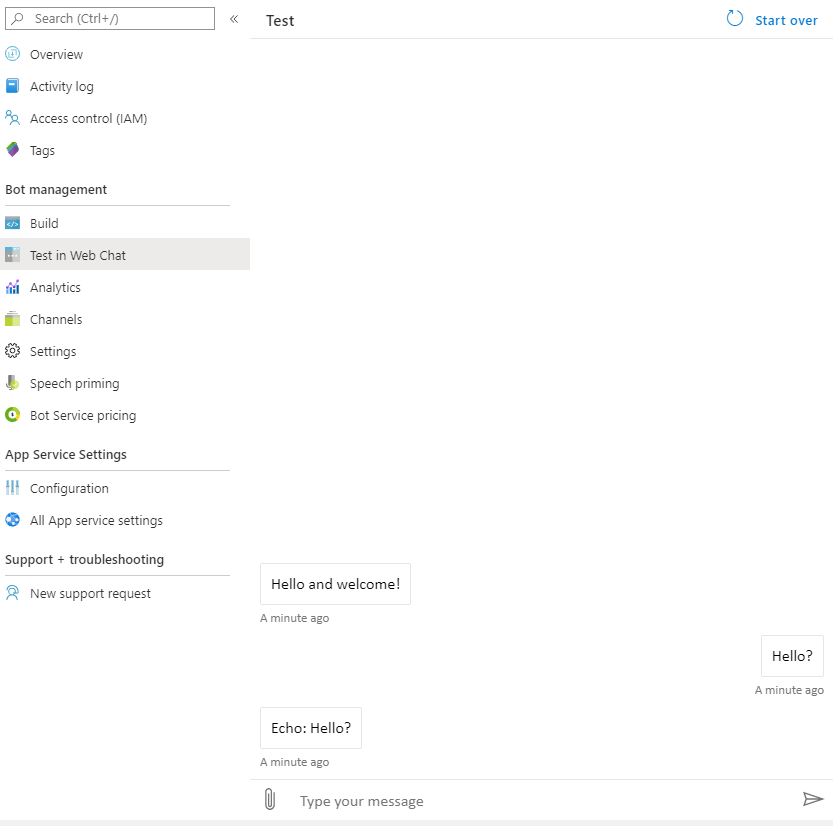Click the Start over refresh icon

[735, 19]
